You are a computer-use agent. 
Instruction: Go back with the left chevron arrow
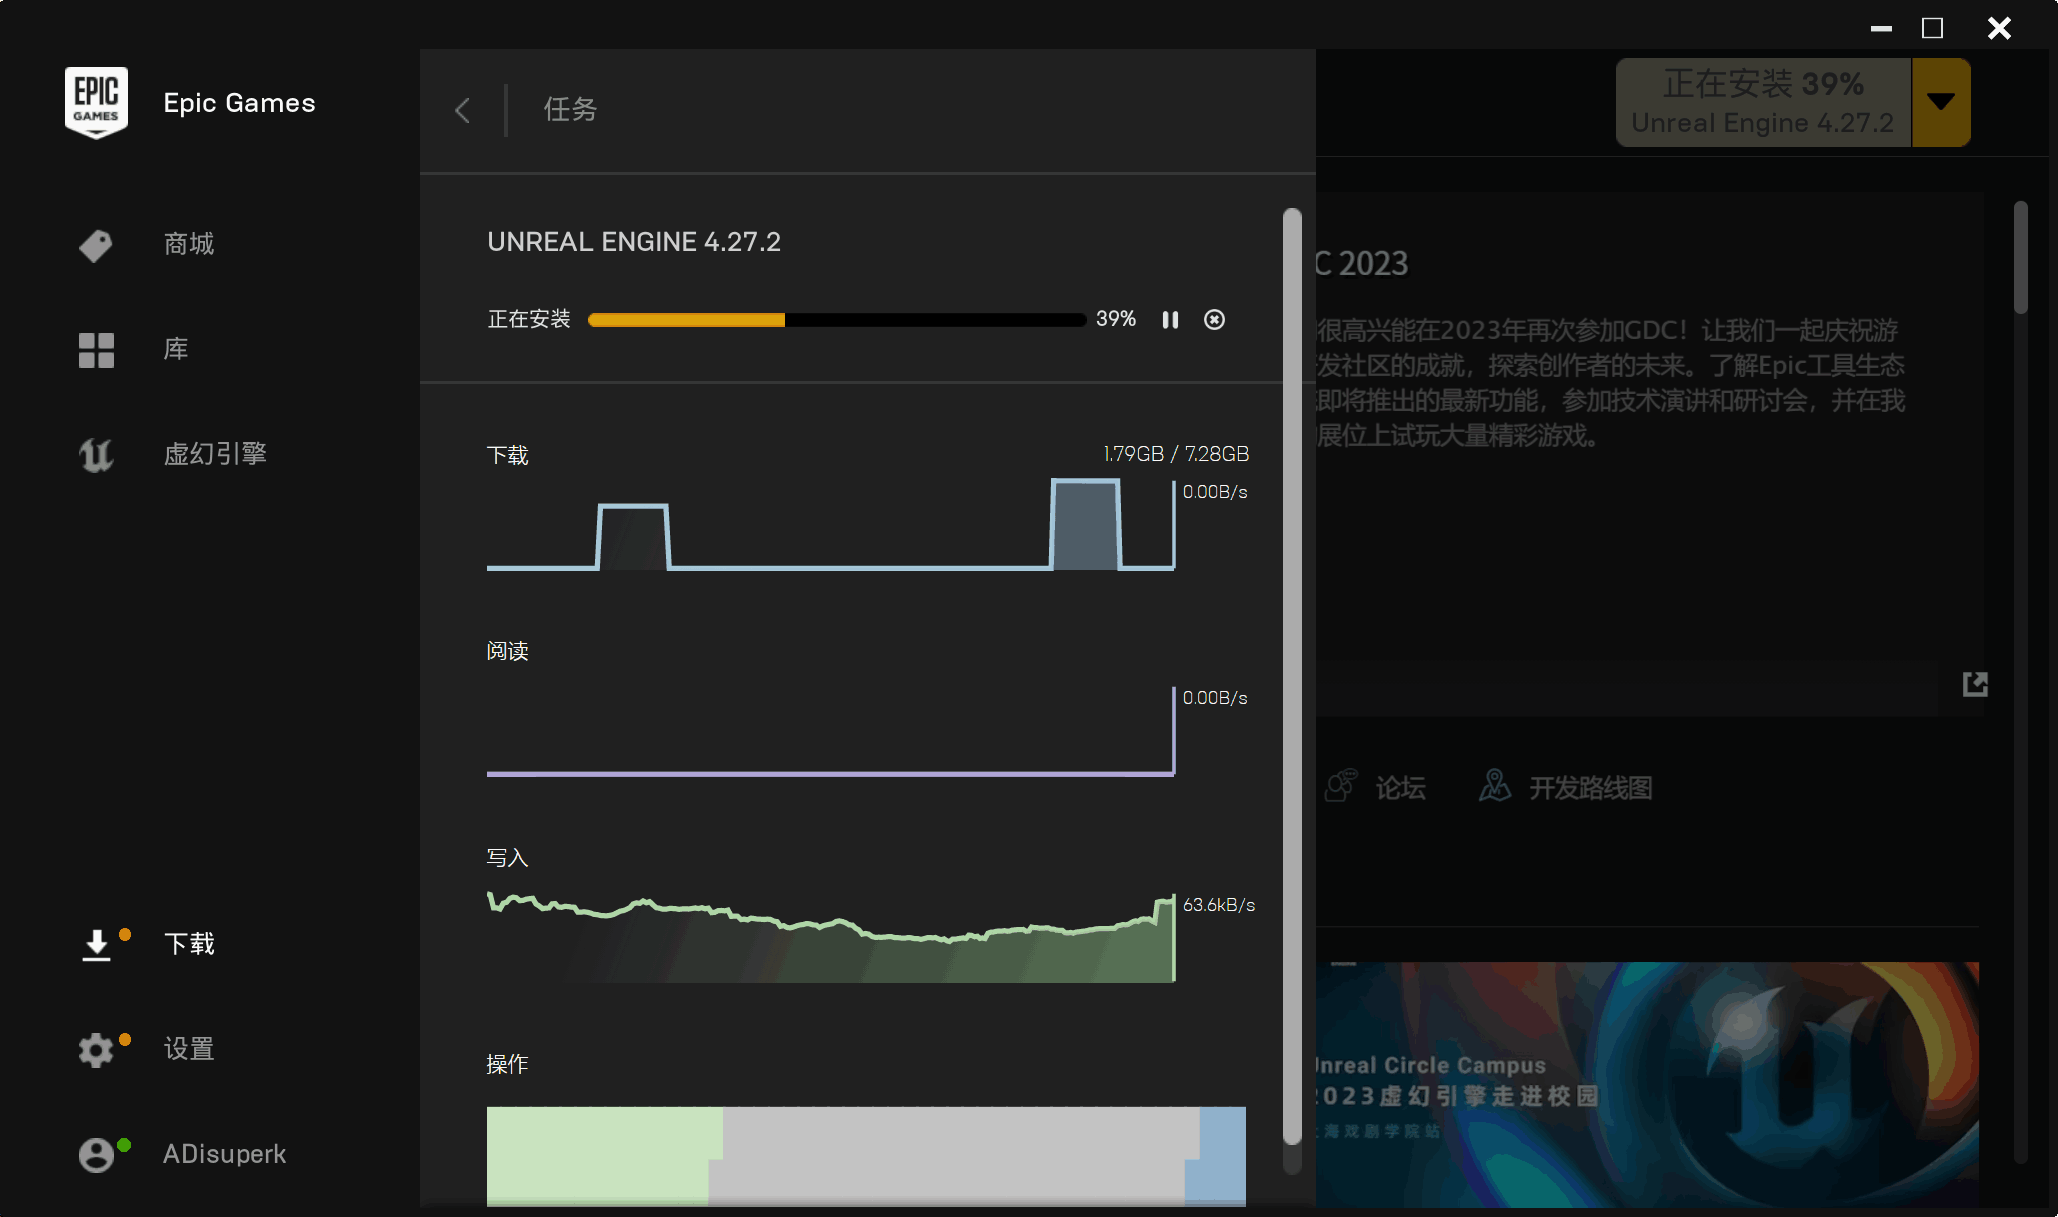click(x=462, y=110)
